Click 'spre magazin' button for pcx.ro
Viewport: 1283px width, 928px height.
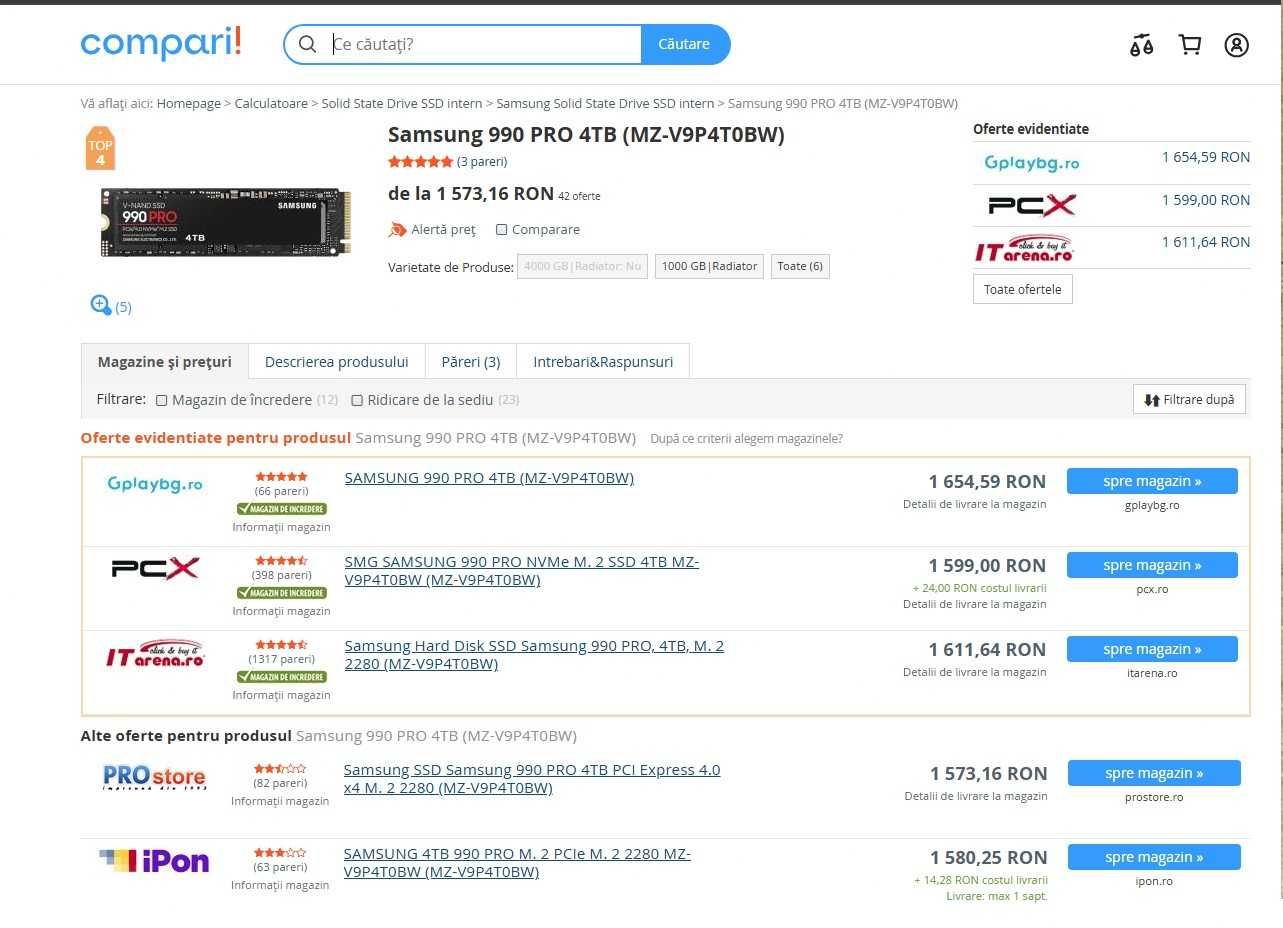1152,565
